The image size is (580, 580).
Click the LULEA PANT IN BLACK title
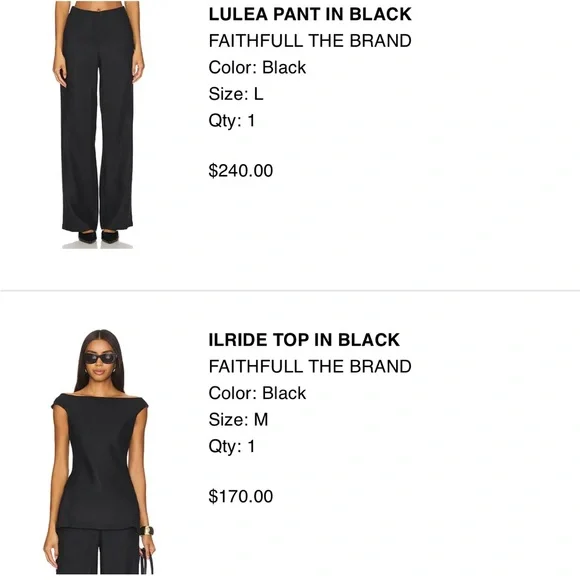(x=310, y=14)
